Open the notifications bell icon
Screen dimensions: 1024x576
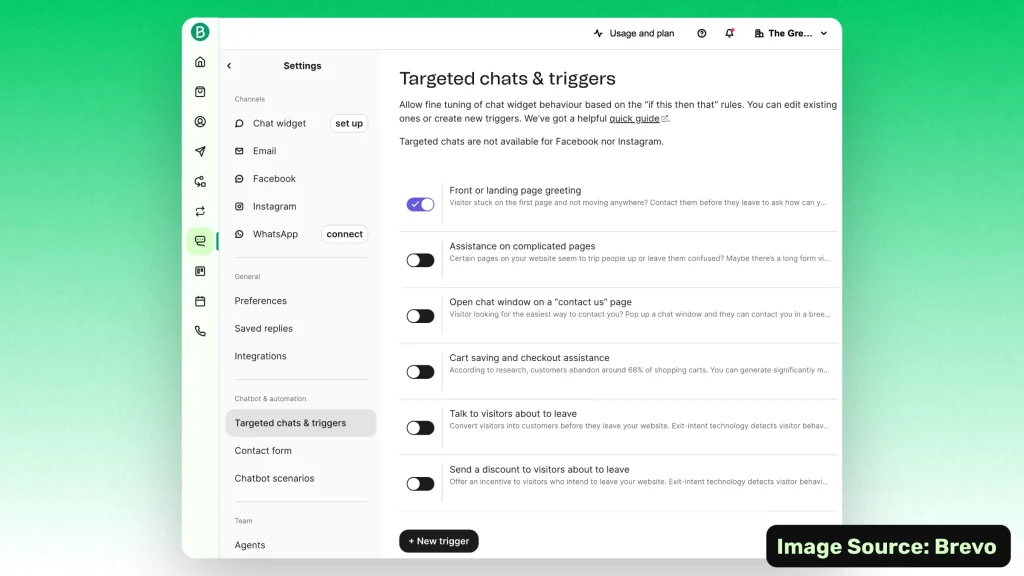coord(729,33)
